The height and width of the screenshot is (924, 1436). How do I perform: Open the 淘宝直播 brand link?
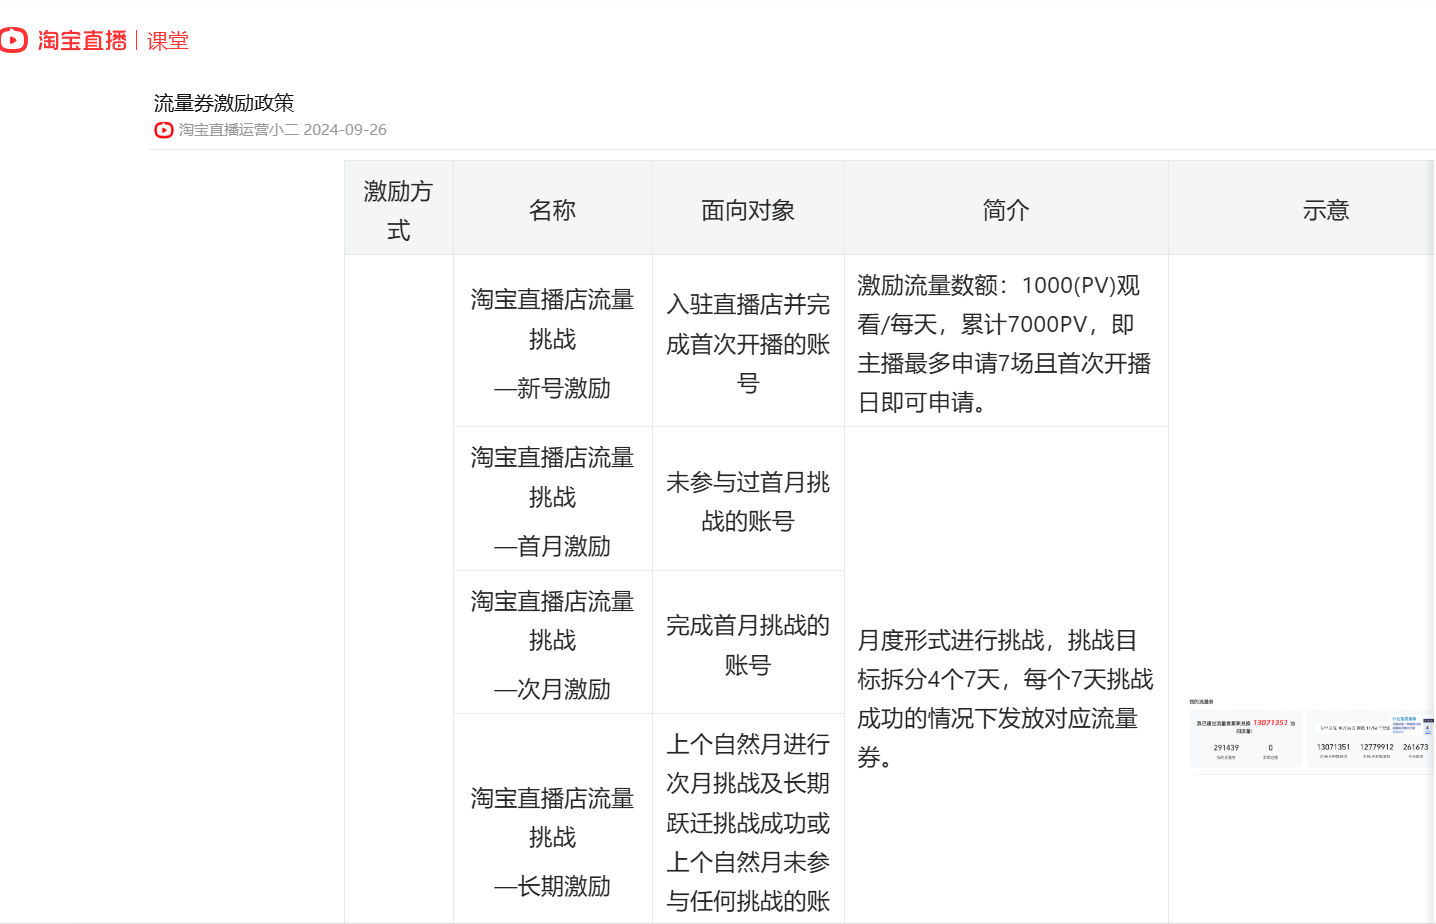(x=82, y=40)
